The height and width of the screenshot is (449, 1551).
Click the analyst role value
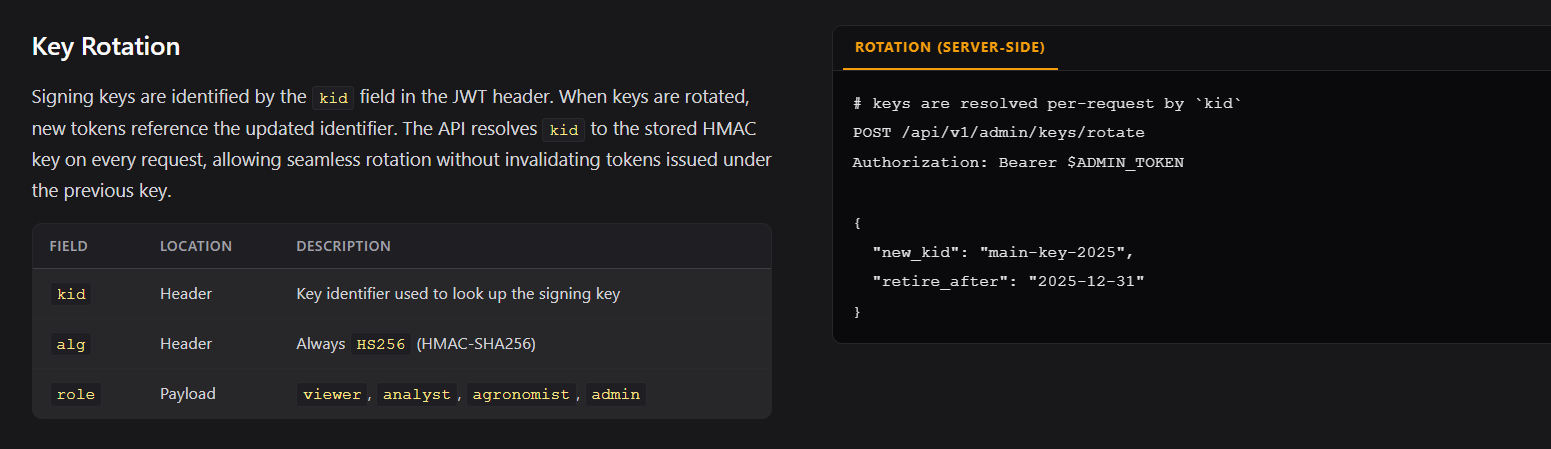tap(417, 394)
